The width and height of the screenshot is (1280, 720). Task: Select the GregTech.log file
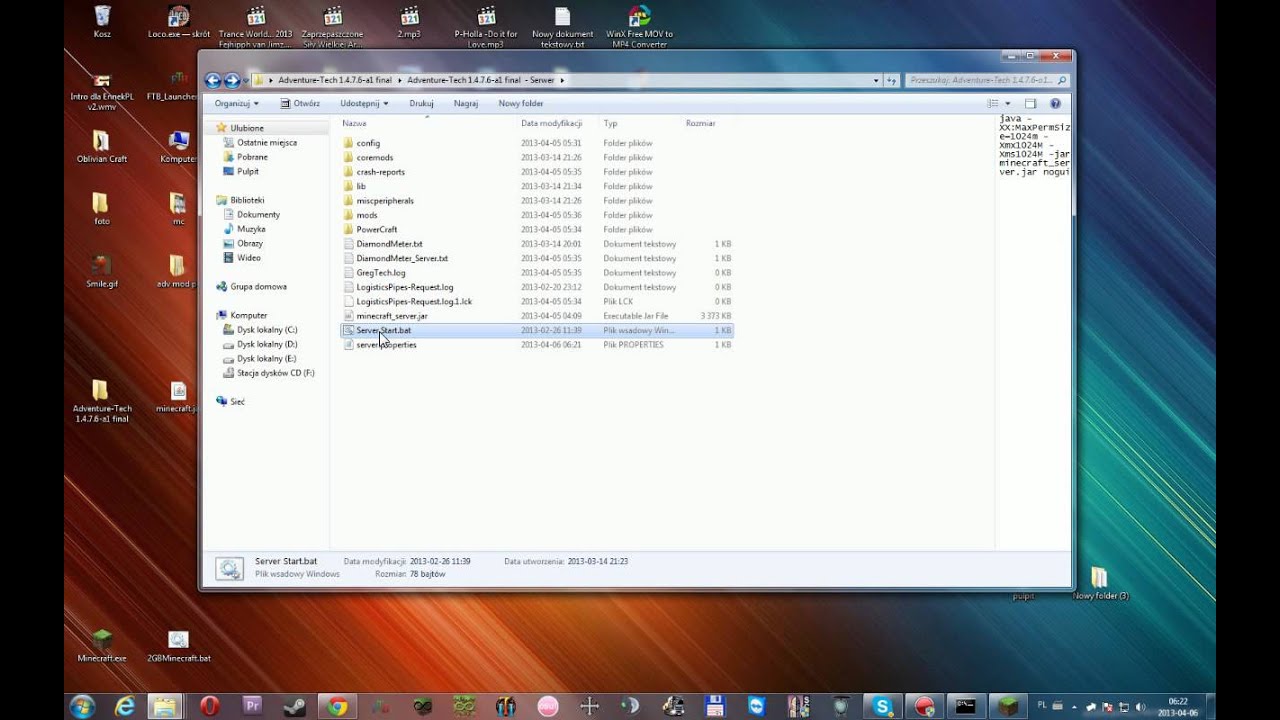[x=380, y=272]
